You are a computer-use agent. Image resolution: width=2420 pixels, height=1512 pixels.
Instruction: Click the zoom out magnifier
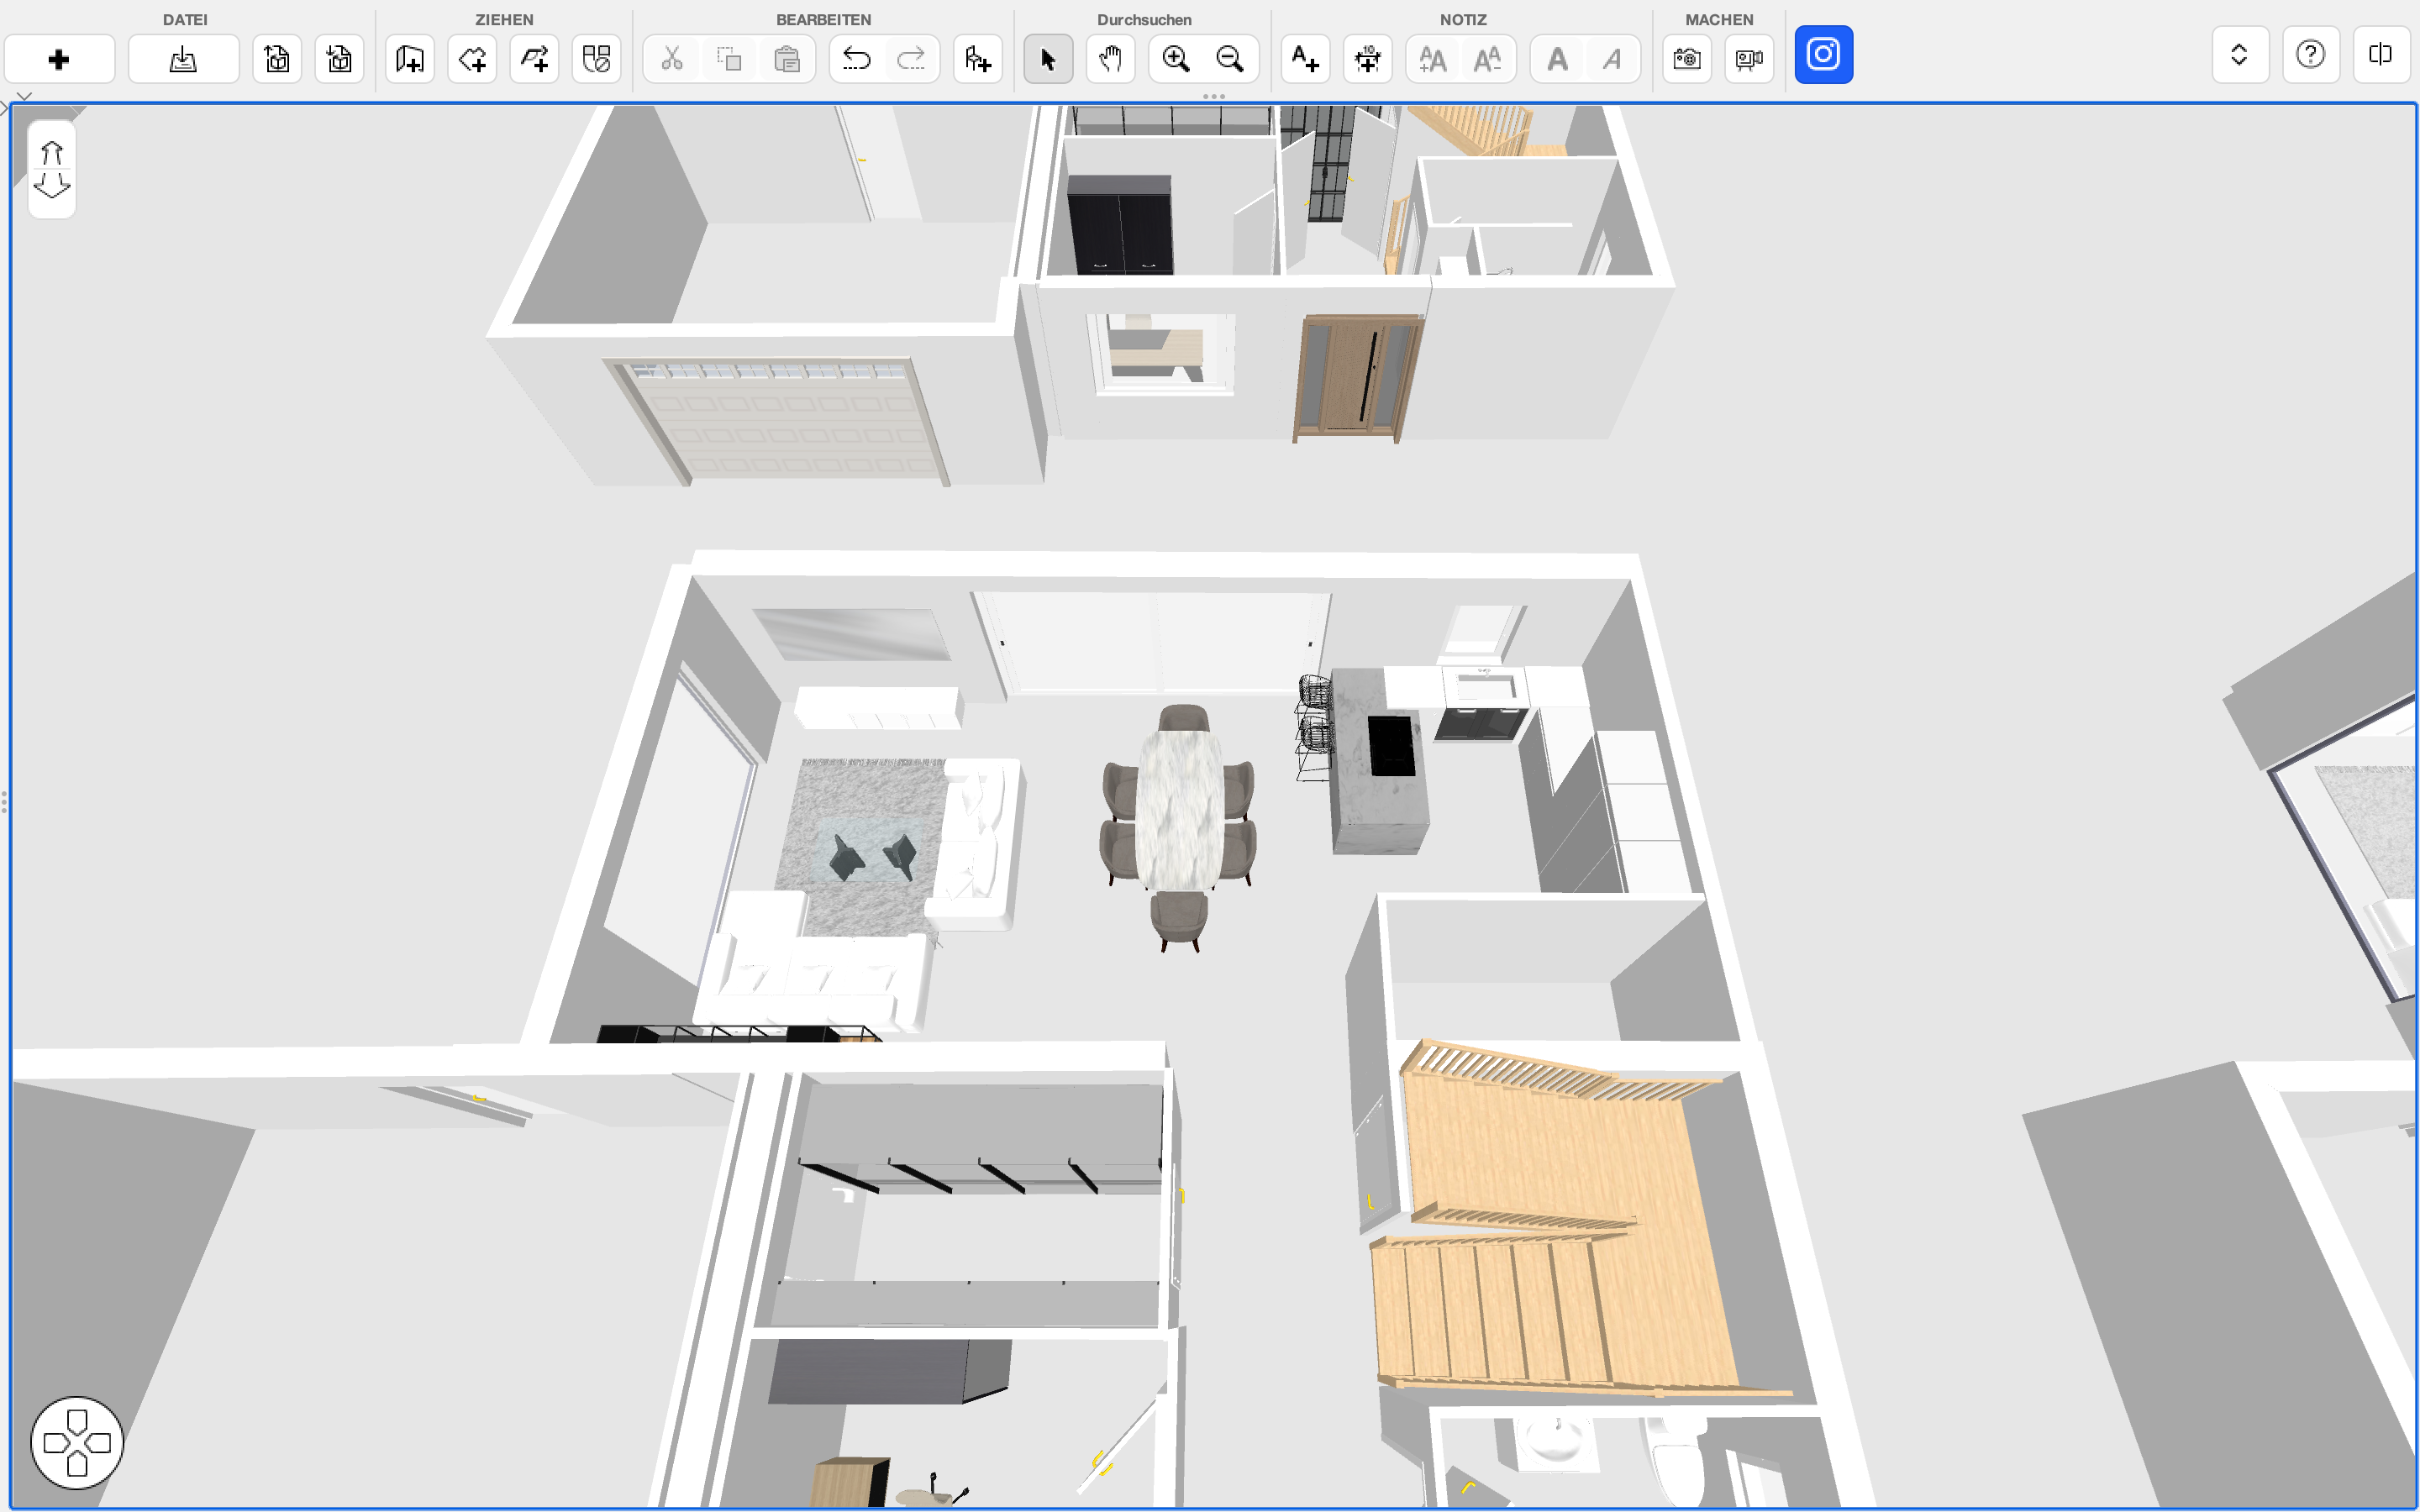[1230, 59]
